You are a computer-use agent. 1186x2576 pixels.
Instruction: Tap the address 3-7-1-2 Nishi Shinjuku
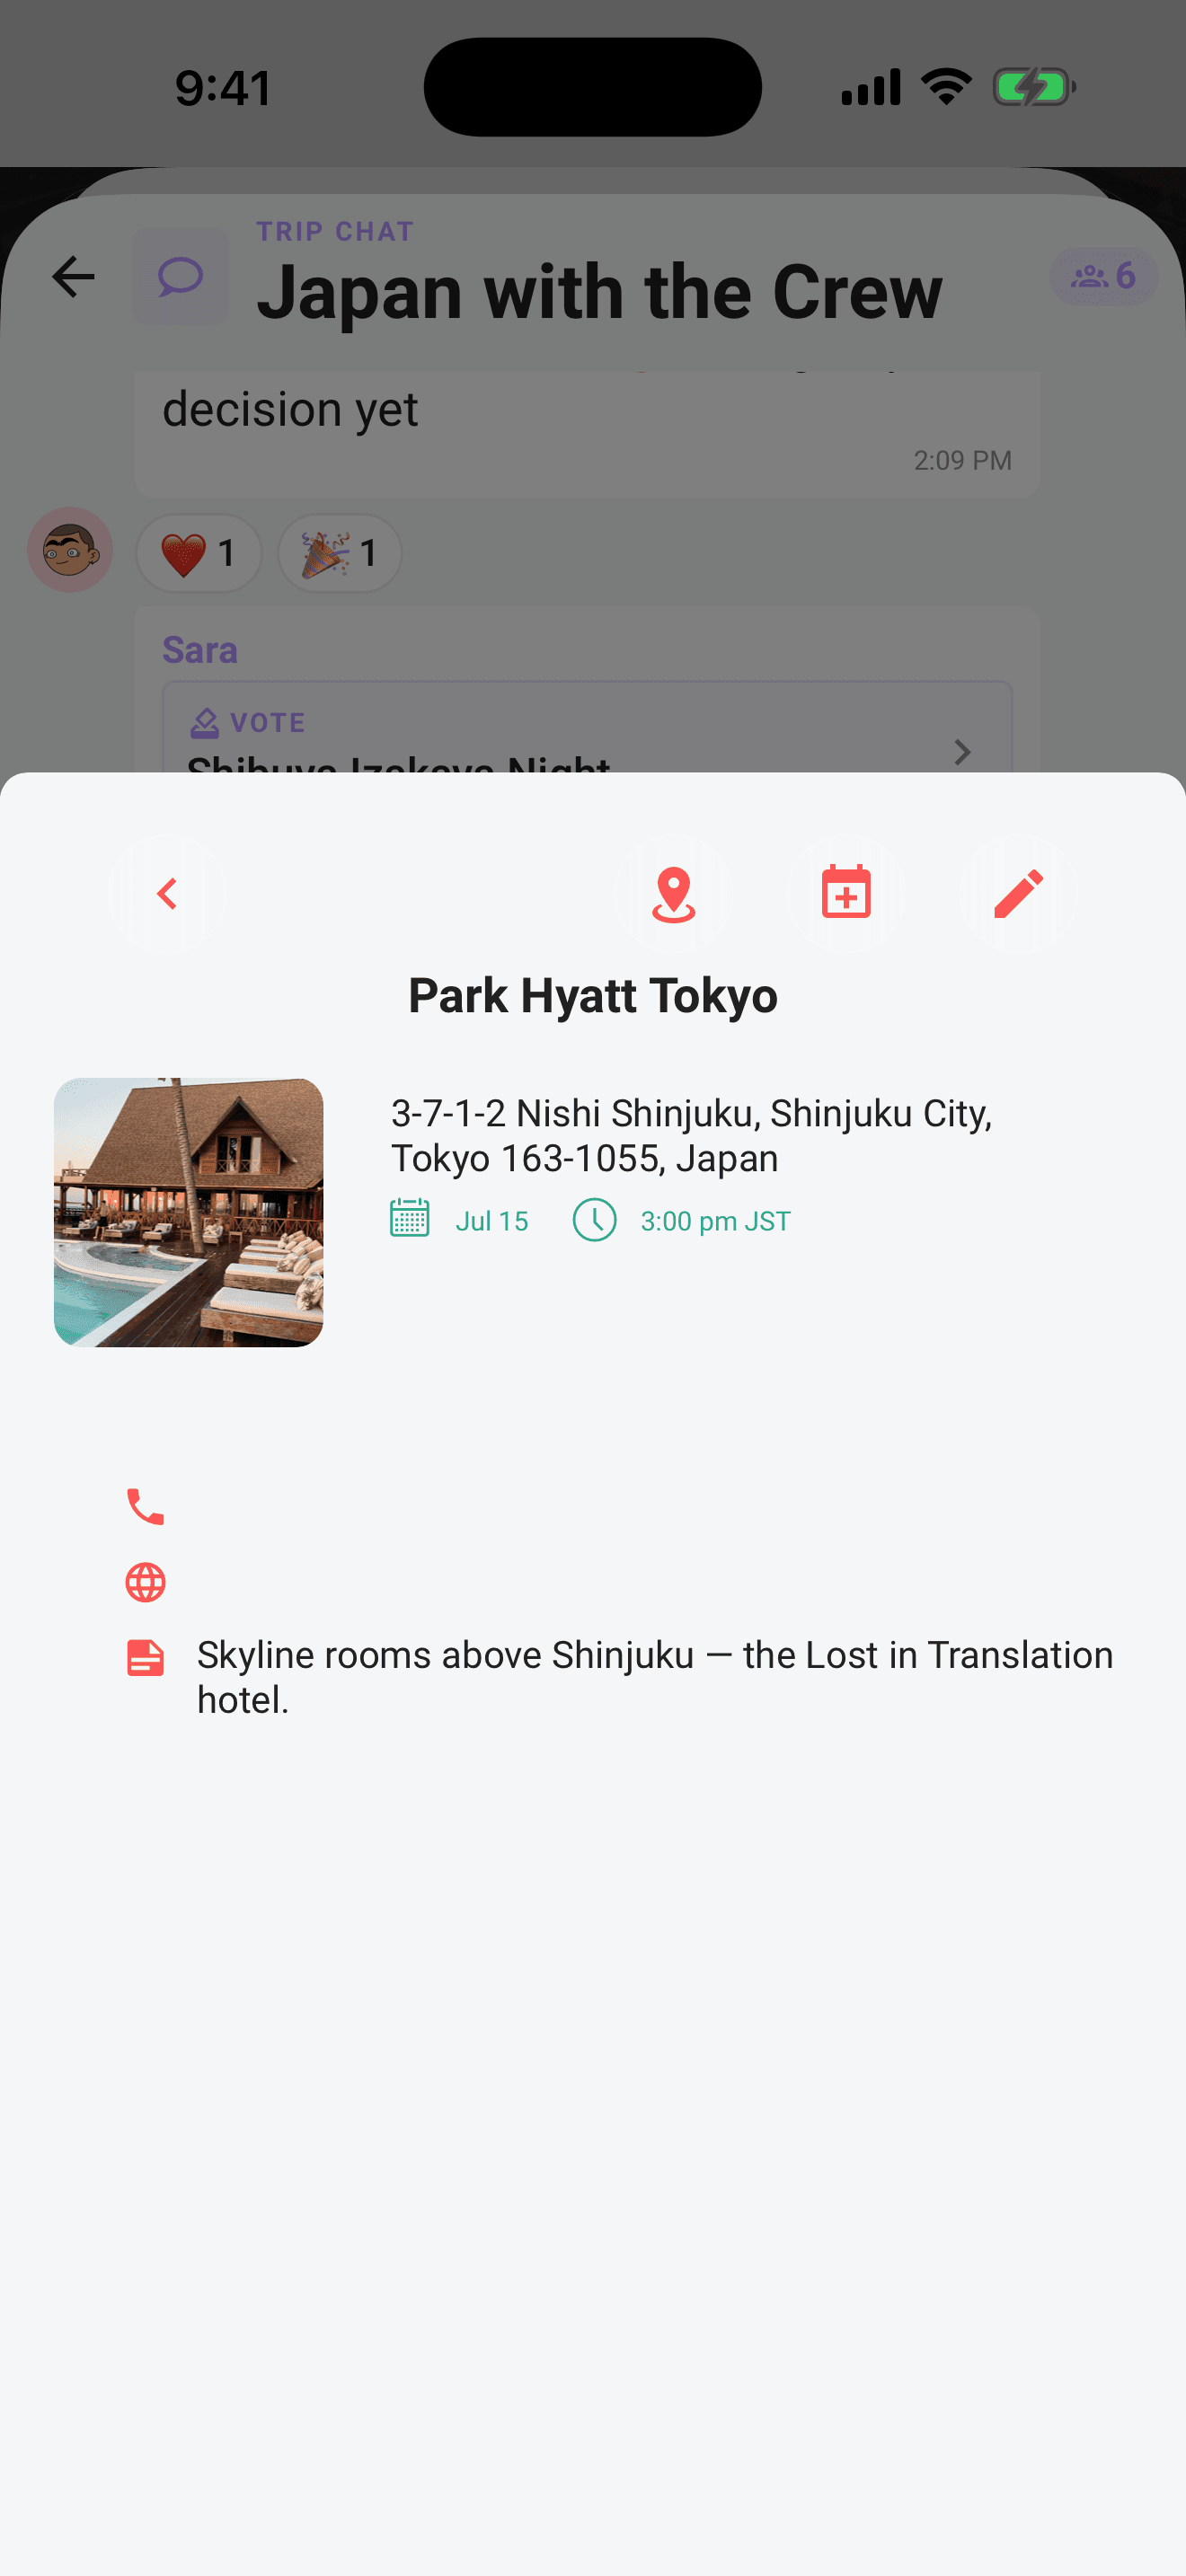(691, 1135)
